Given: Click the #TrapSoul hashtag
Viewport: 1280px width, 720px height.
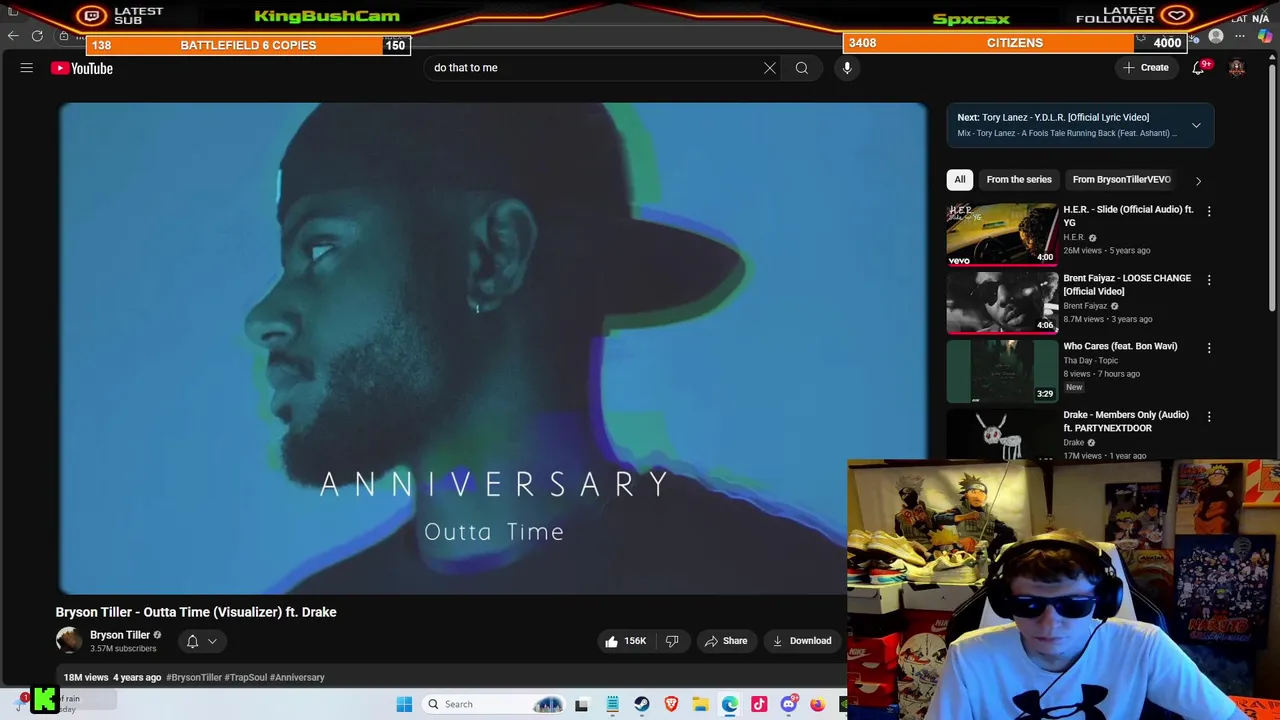Looking at the screenshot, I should coord(245,678).
